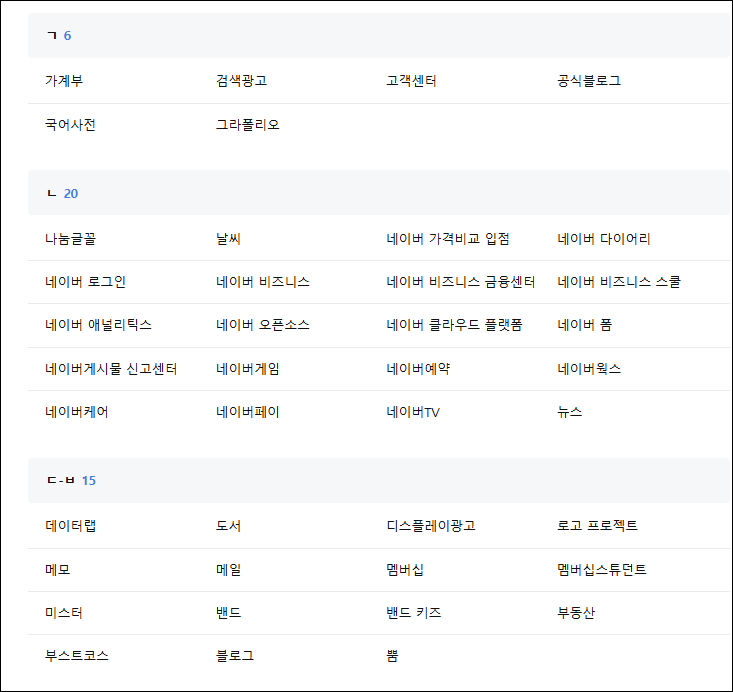Viewport: 733px width, 692px height.
Task: Open 네이버 클라우드 플랫폼
Action: [454, 325]
